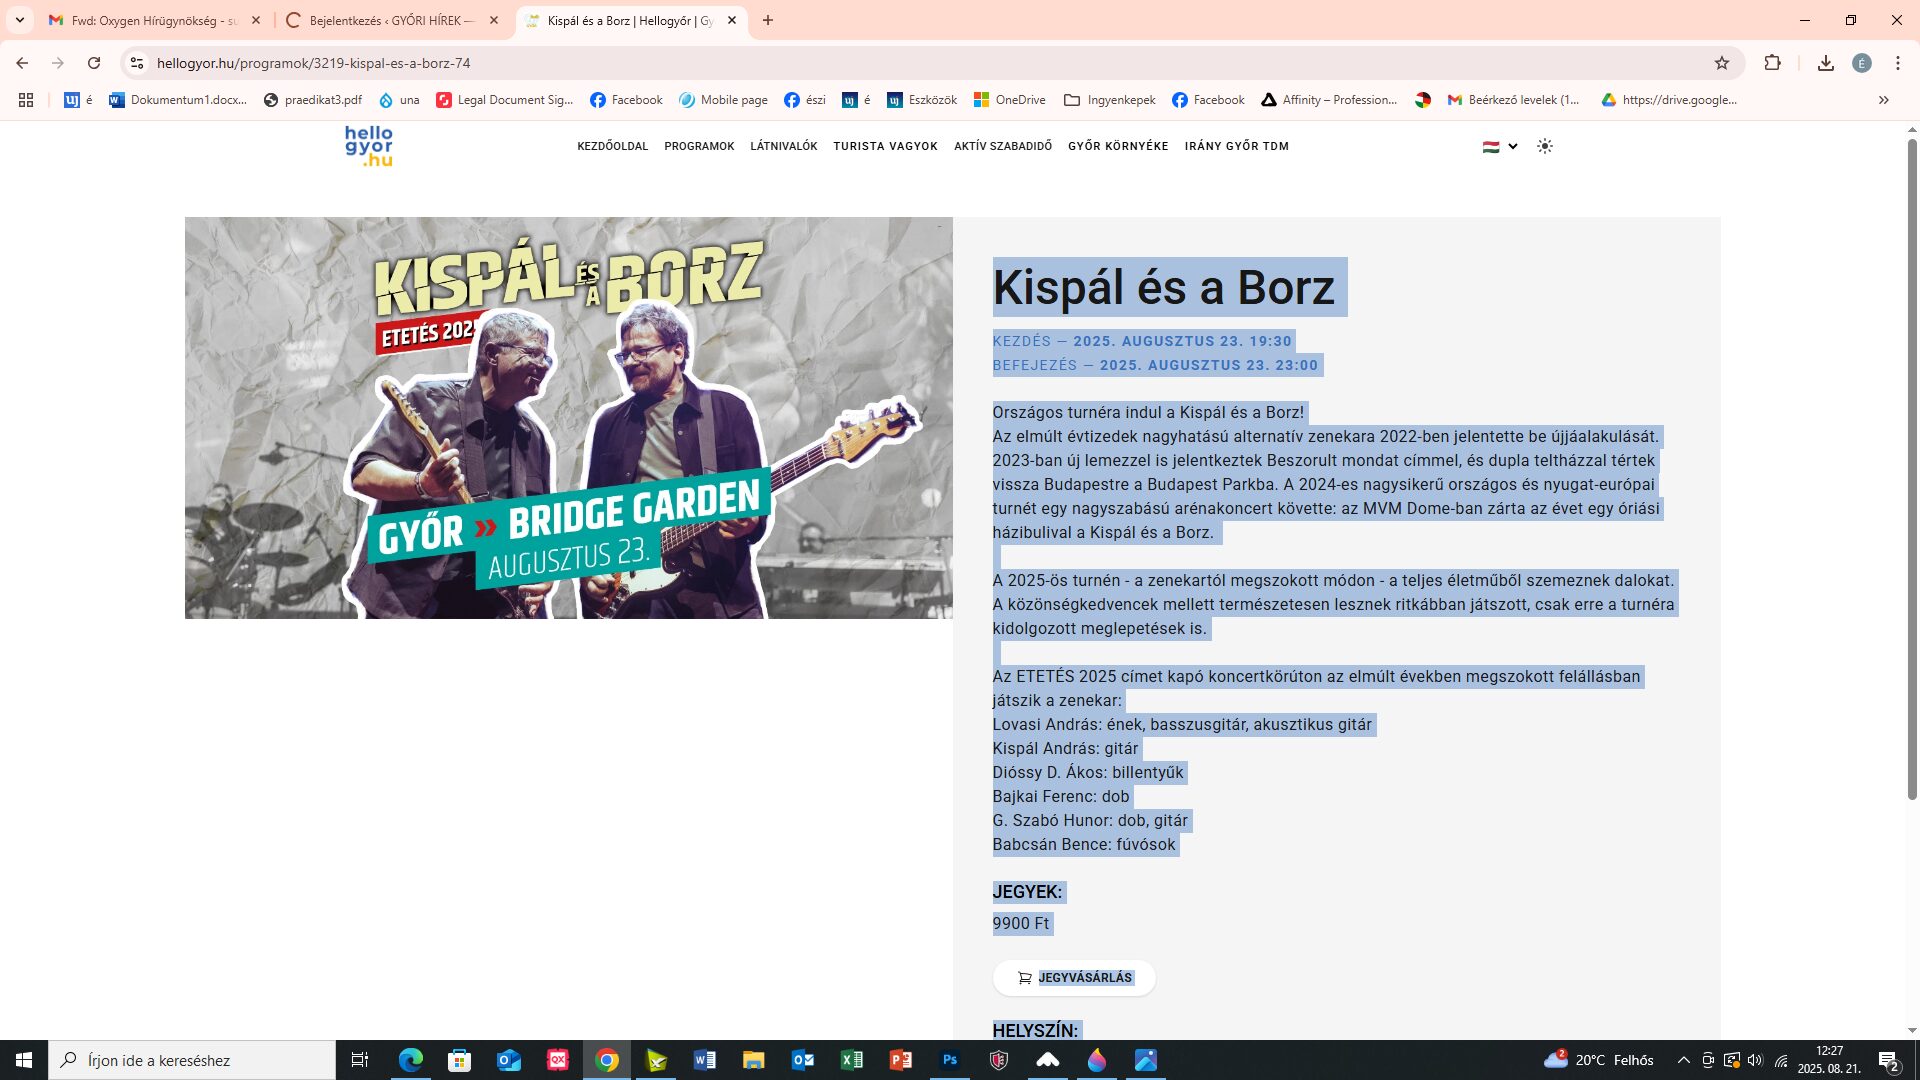Open the LÁTNIVALÓK menu item
1920x1080 pixels.
[784, 146]
